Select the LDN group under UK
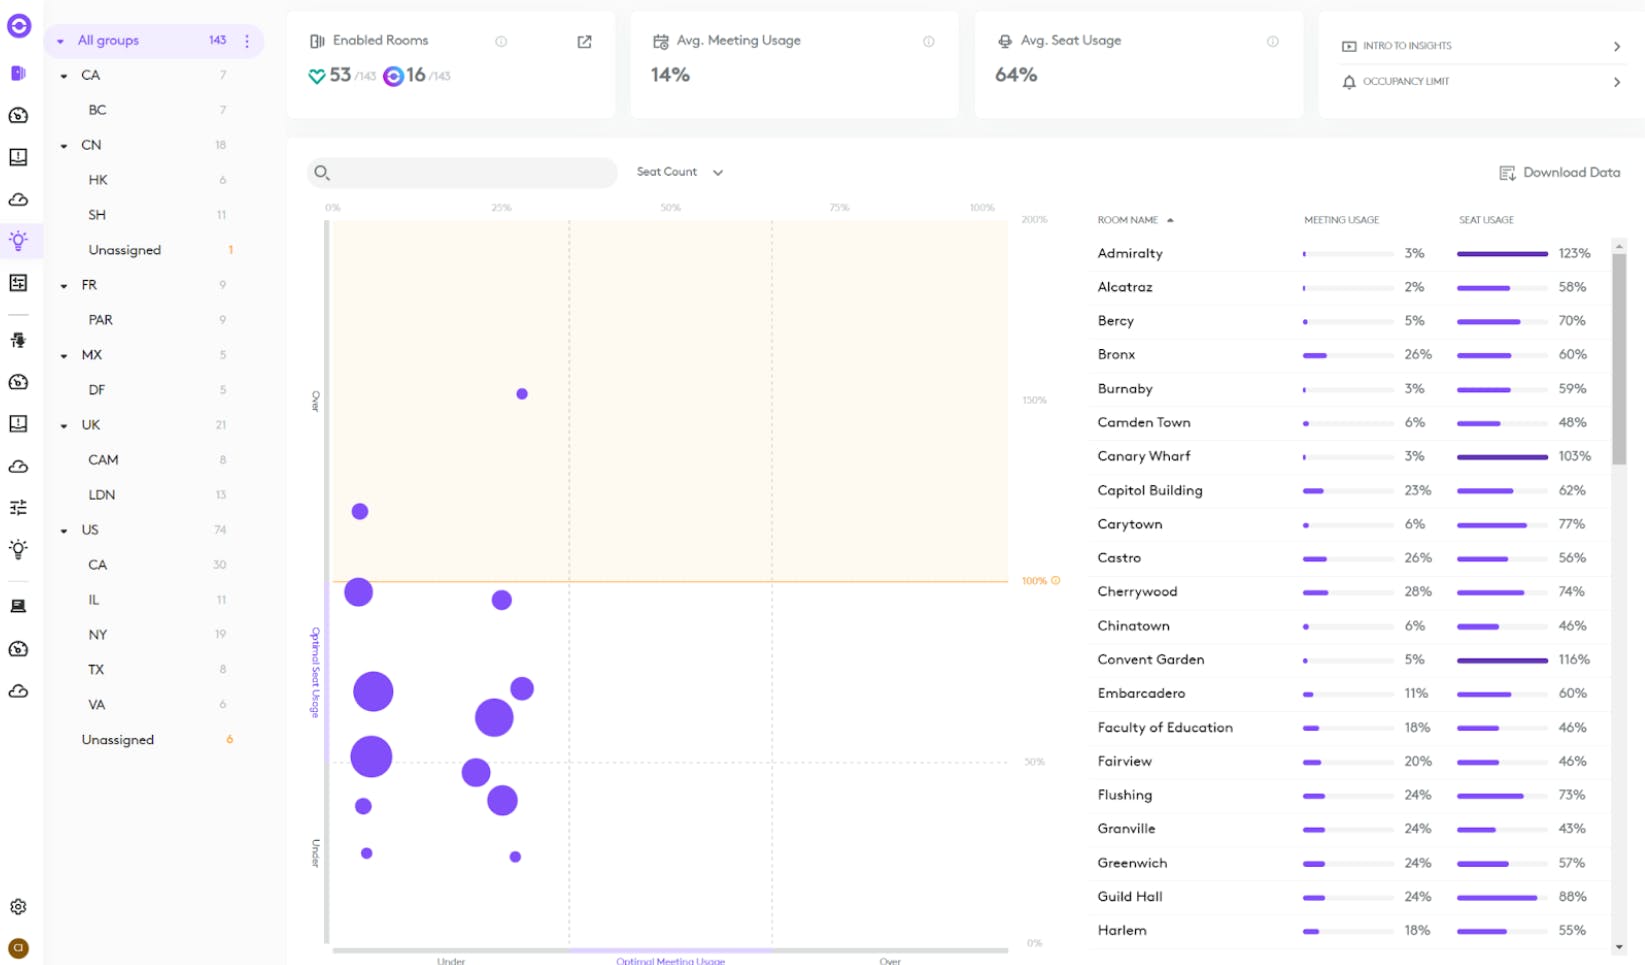 pyautogui.click(x=102, y=495)
